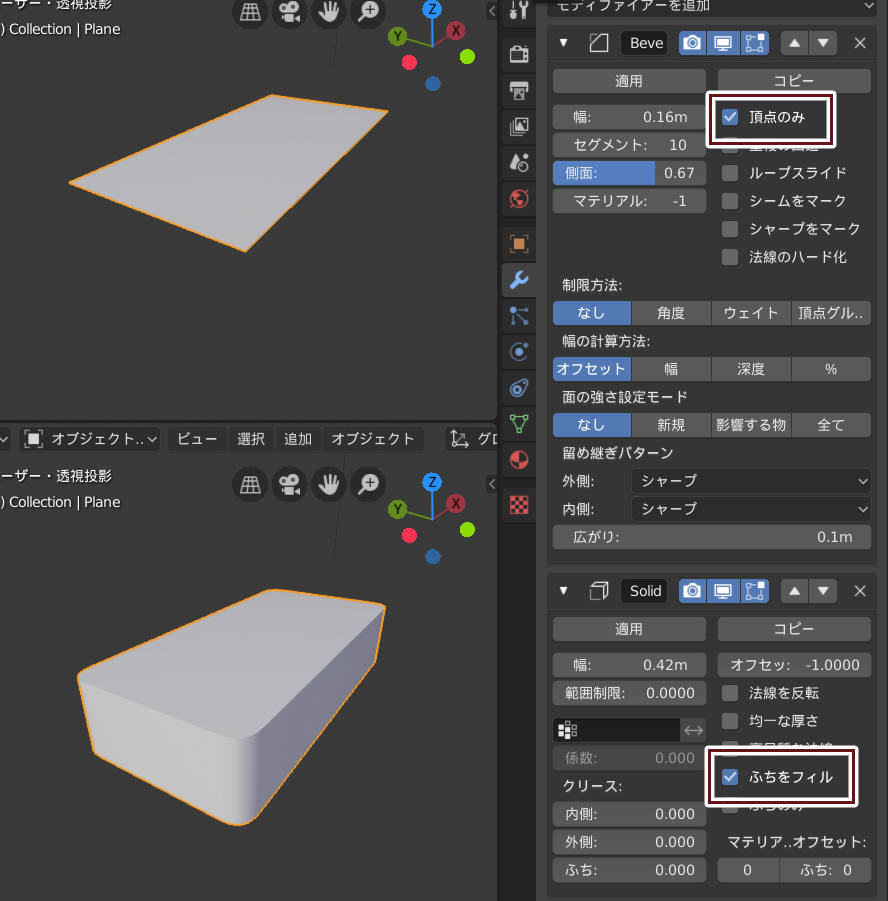The height and width of the screenshot is (901, 888).
Task: Toggle Bevel modifier render camera visibility
Action: point(693,43)
